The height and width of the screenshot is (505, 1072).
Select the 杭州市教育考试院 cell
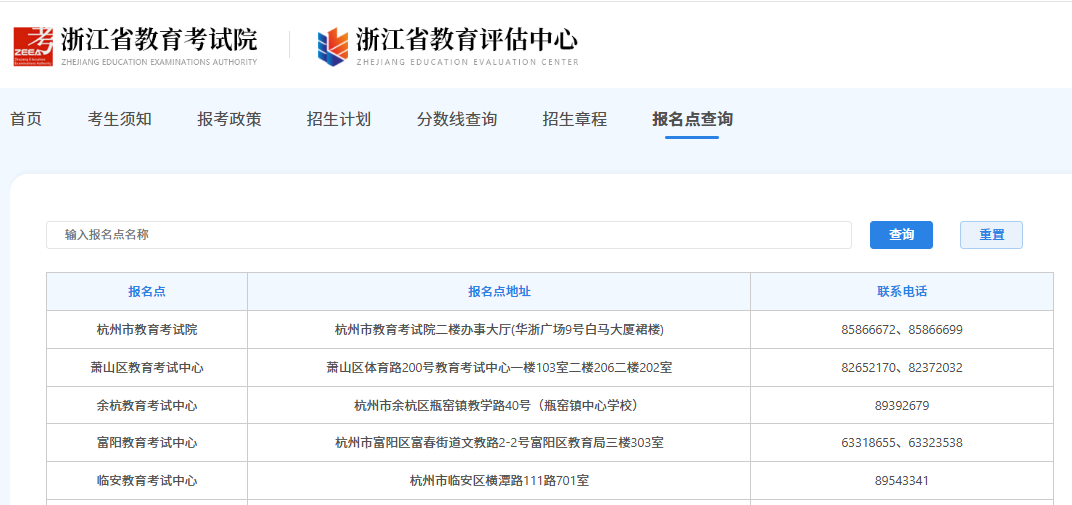tap(147, 330)
